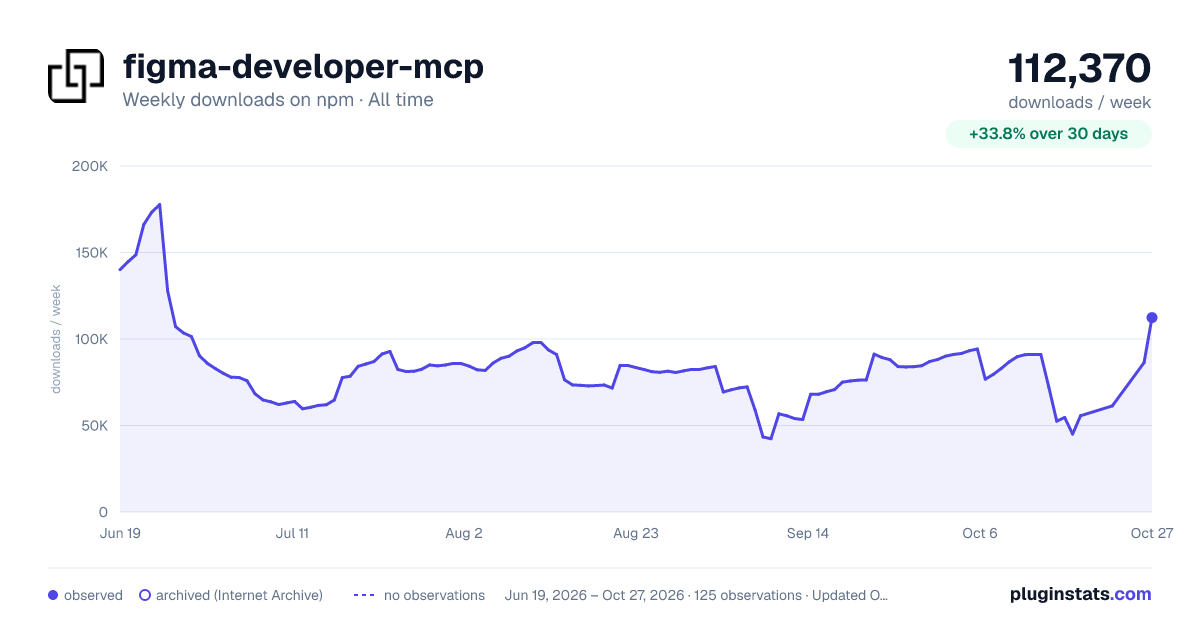
Task: Click the 200K y-axis label
Action: click(90, 166)
